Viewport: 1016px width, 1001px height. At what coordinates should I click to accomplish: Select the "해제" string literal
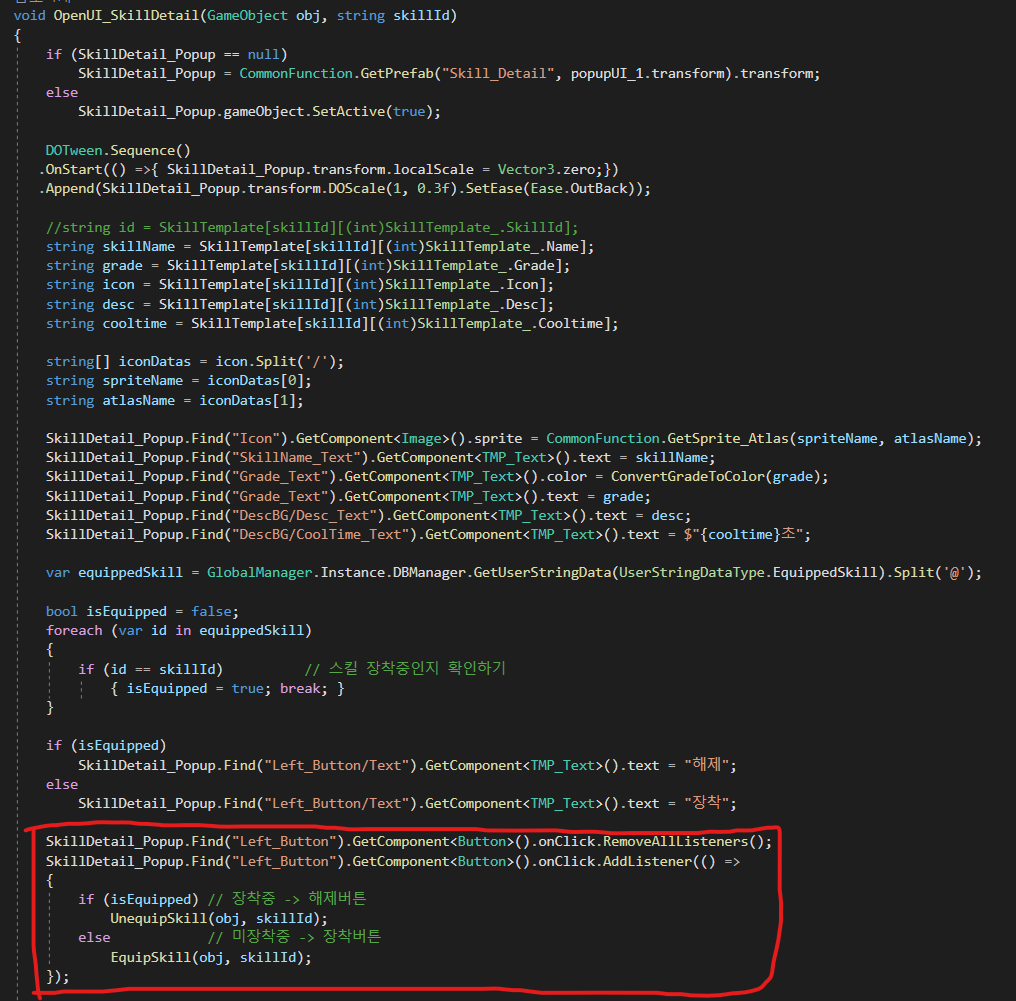click(x=707, y=765)
